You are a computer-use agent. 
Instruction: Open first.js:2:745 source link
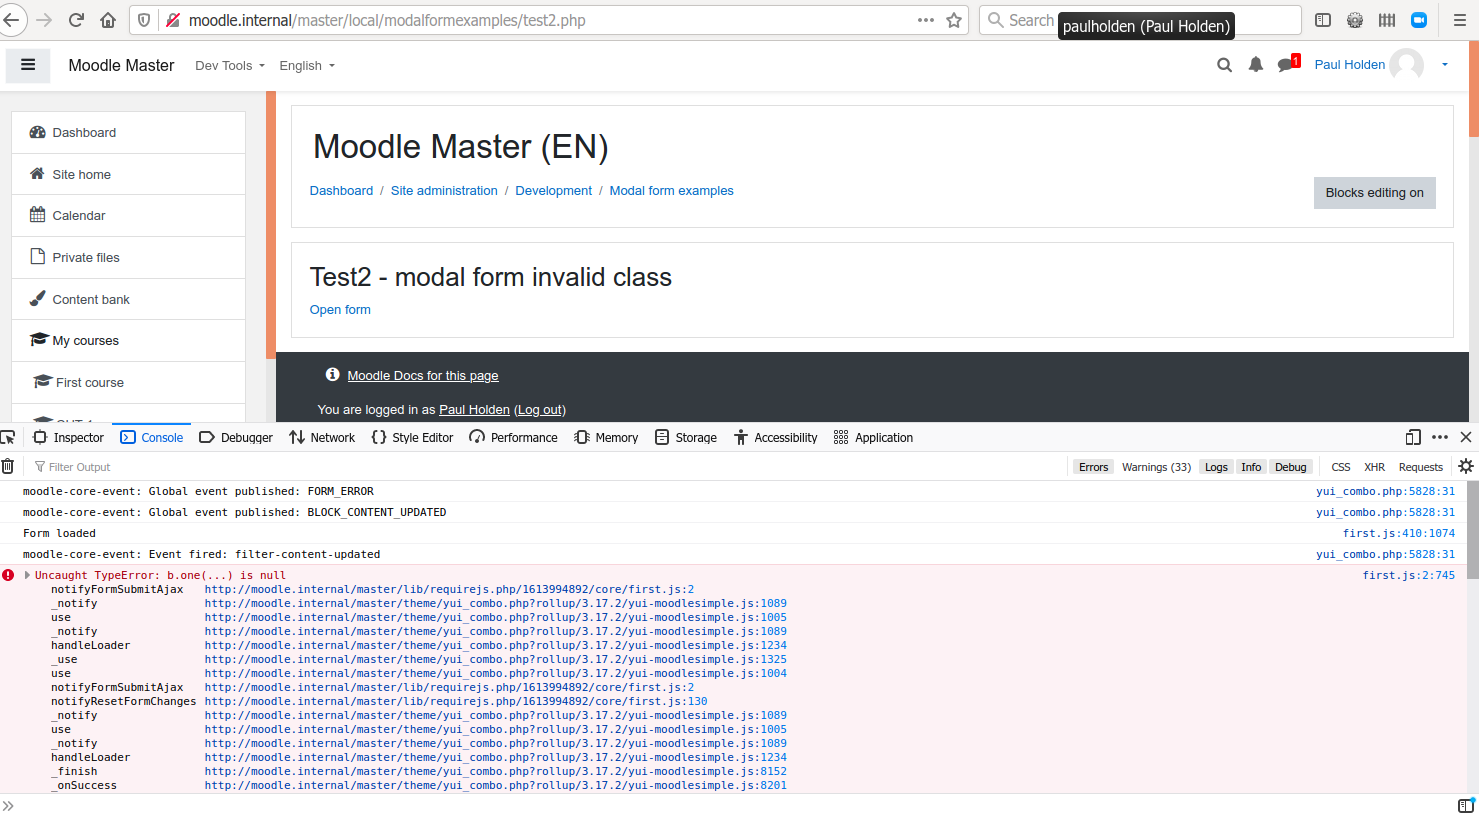tap(1409, 575)
